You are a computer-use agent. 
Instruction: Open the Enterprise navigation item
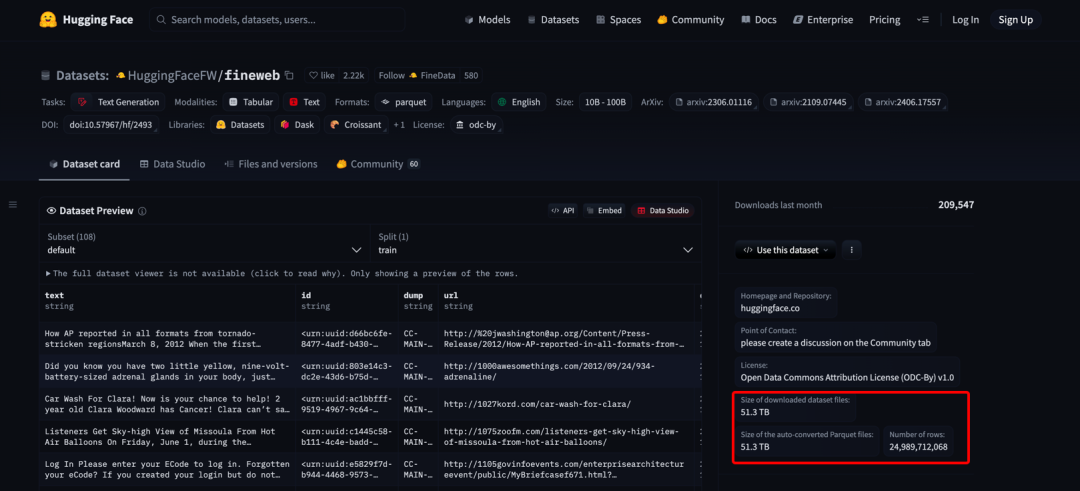822,20
